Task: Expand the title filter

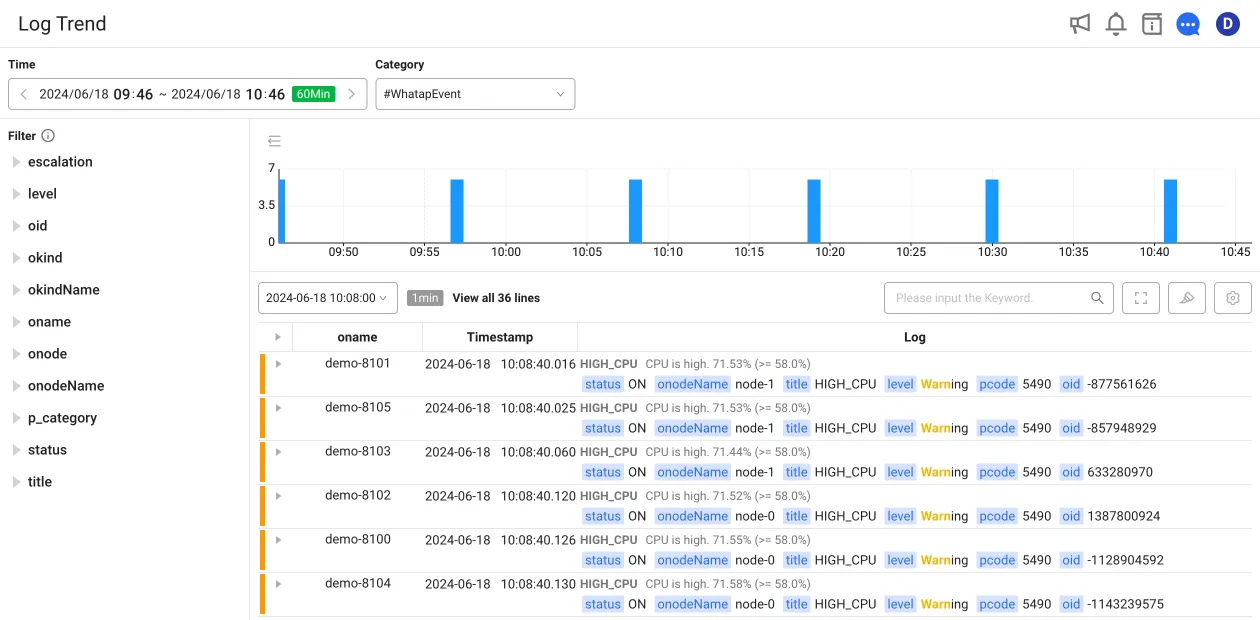Action: pos(16,482)
